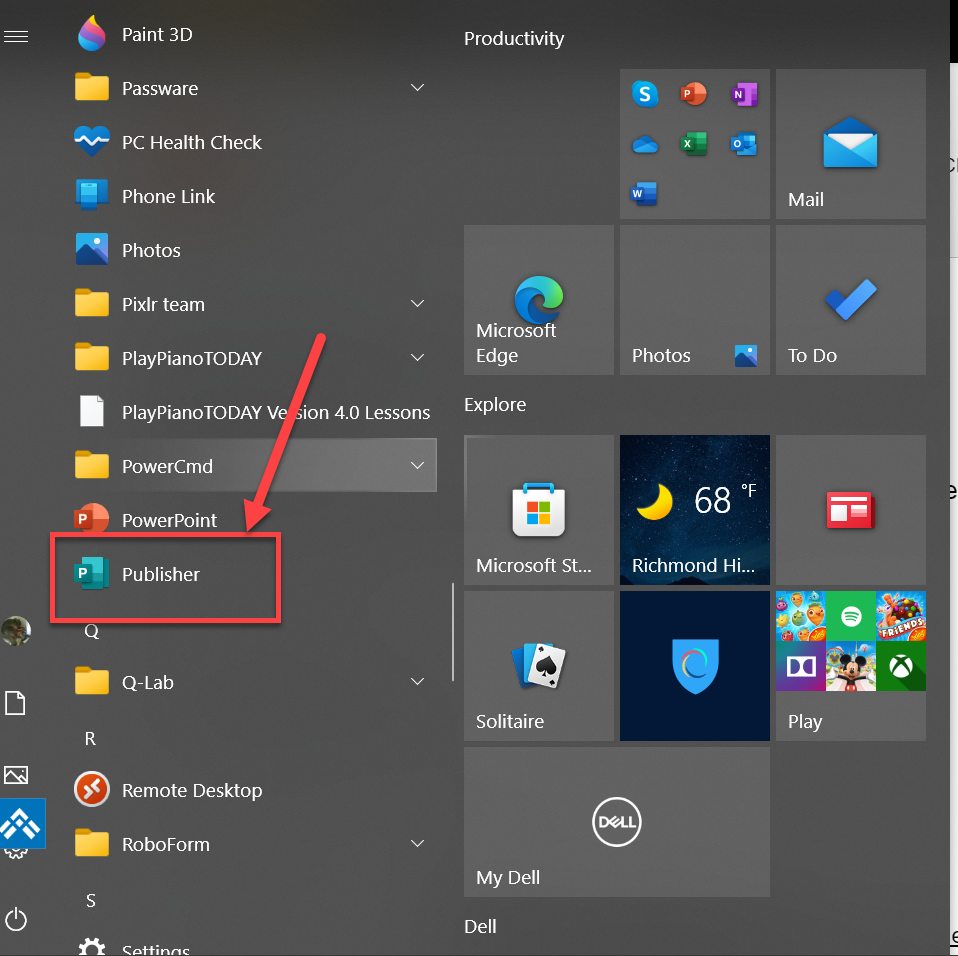958x956 pixels.
Task: Open the weather tile for Richmond
Action: pyautogui.click(x=695, y=510)
